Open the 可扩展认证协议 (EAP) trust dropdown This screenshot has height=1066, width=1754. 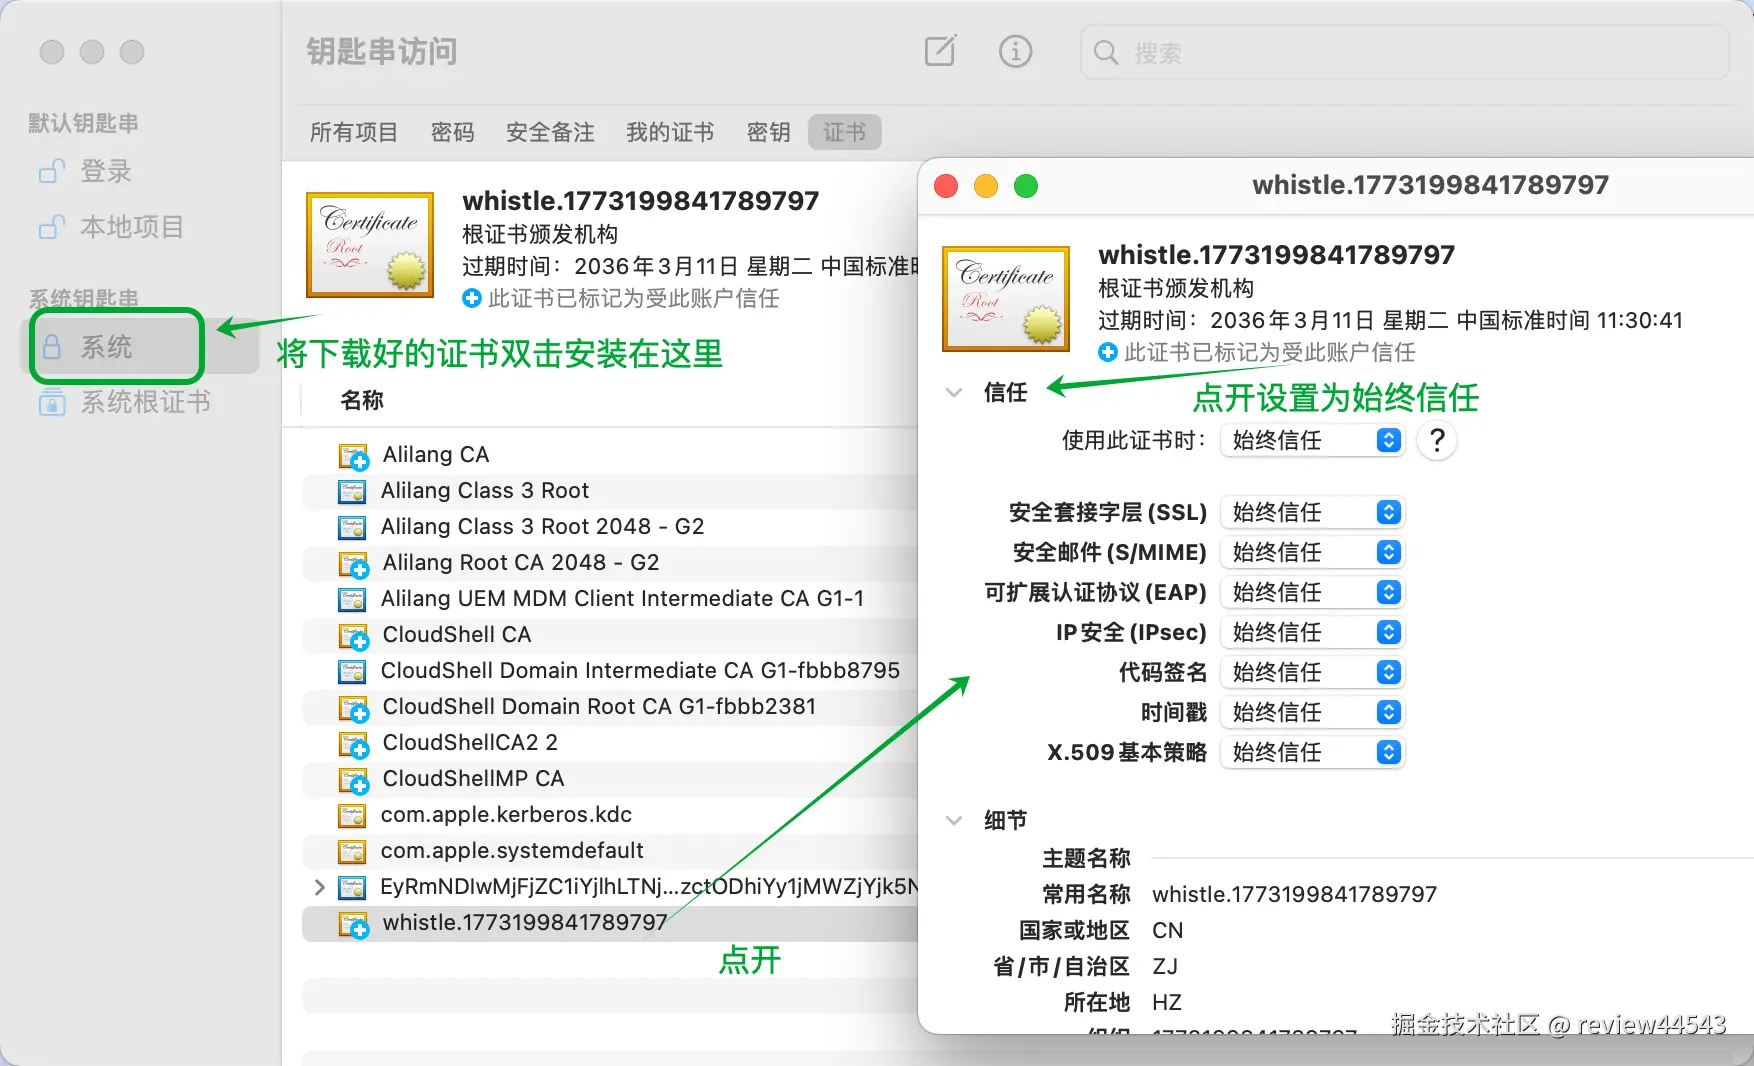tap(1312, 592)
